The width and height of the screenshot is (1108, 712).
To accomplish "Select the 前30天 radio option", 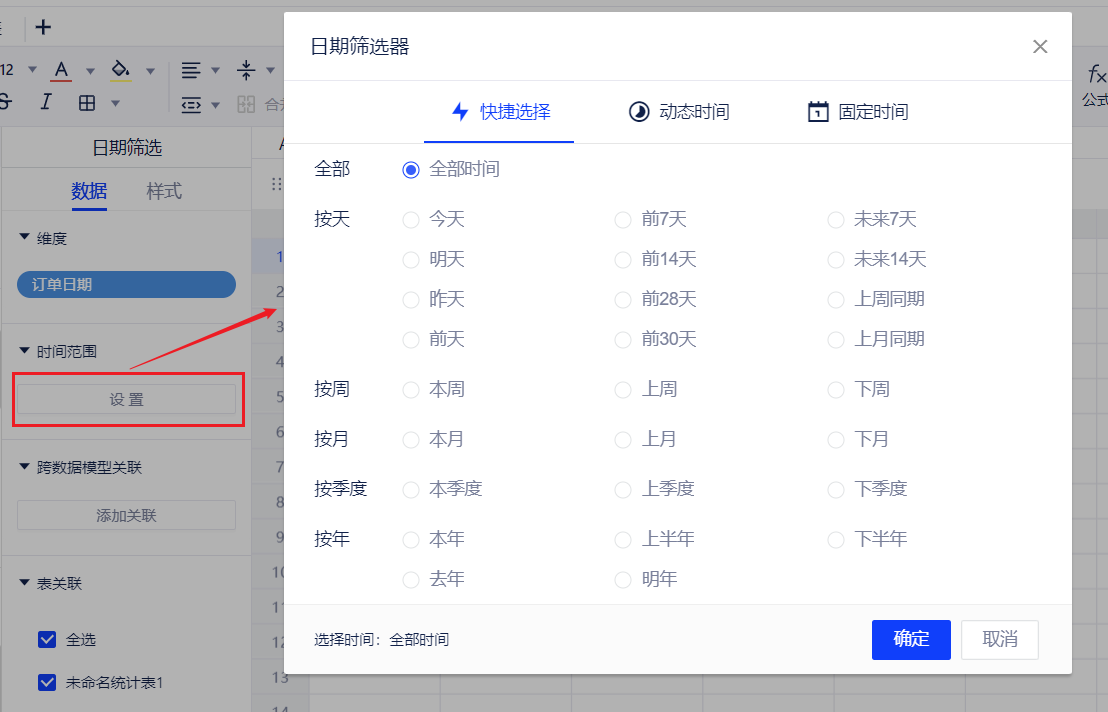I will point(623,340).
